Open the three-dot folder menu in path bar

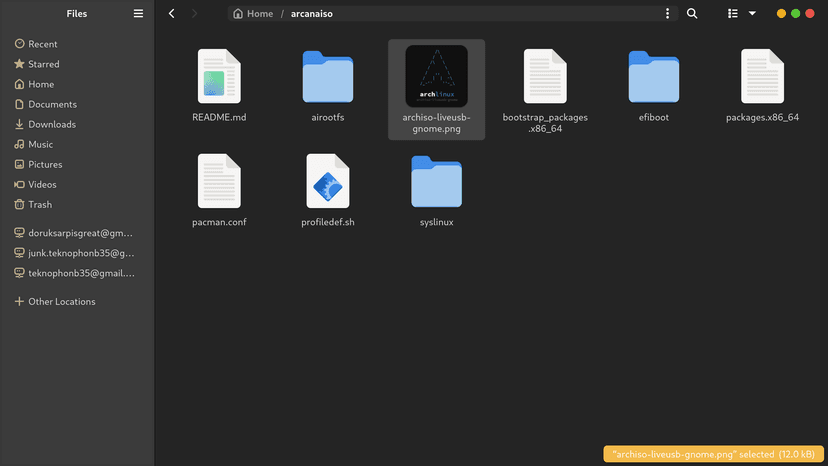click(x=667, y=14)
